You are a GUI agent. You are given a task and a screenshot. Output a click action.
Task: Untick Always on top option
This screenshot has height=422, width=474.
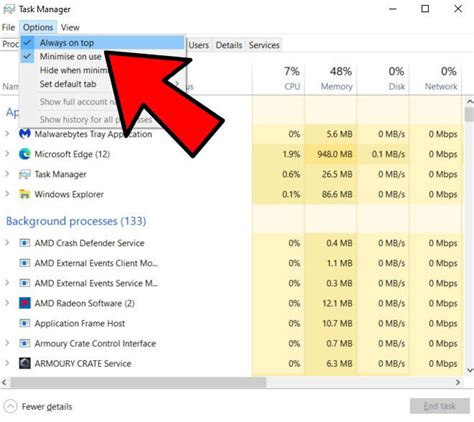(102, 43)
